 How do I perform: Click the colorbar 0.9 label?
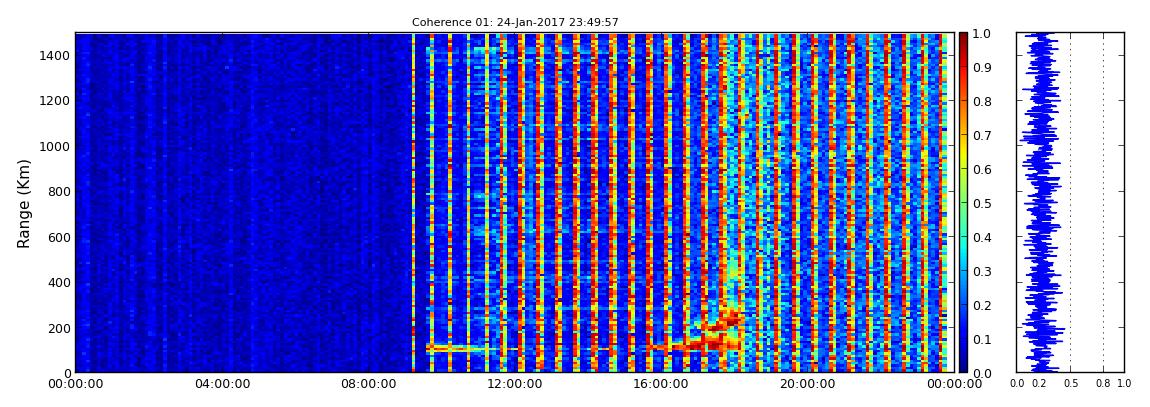coord(981,67)
